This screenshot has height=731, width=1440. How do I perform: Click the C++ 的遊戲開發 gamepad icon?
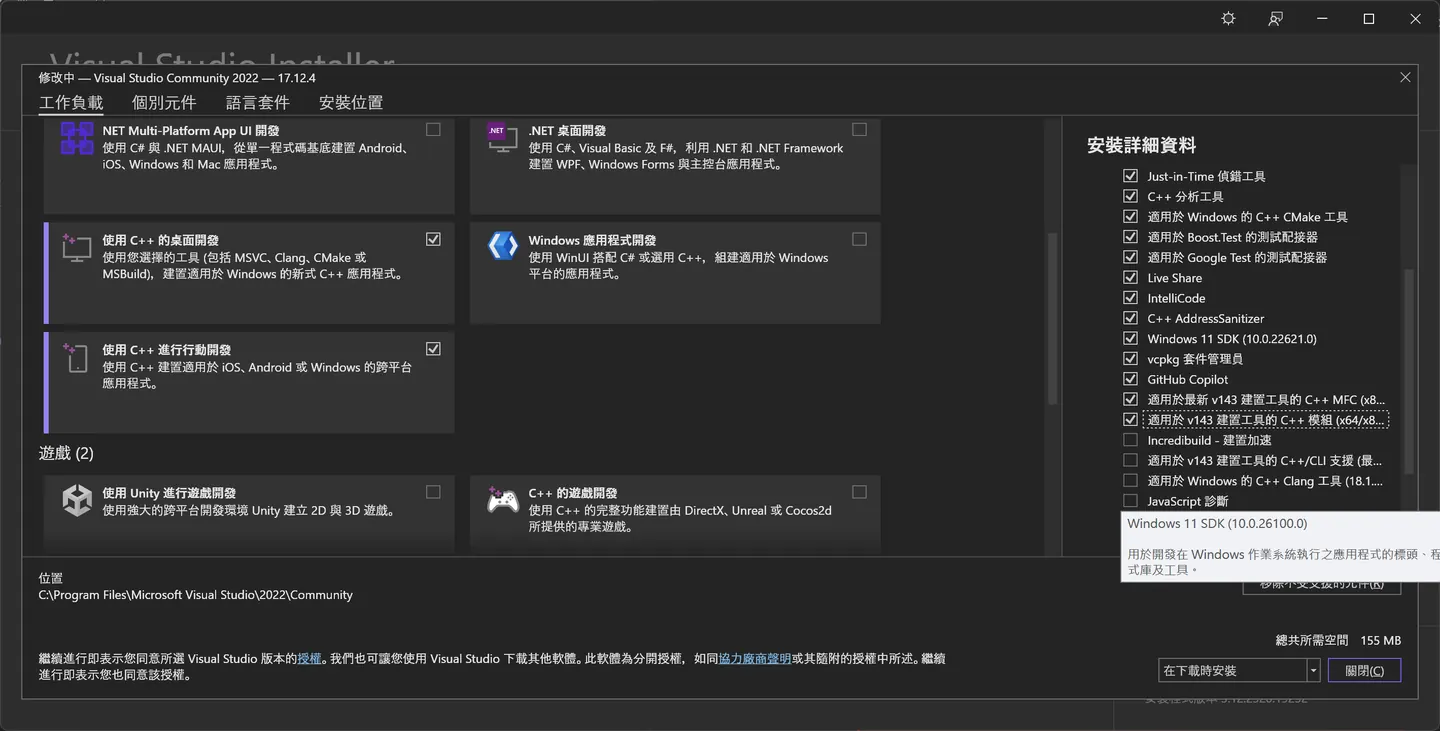pos(502,499)
